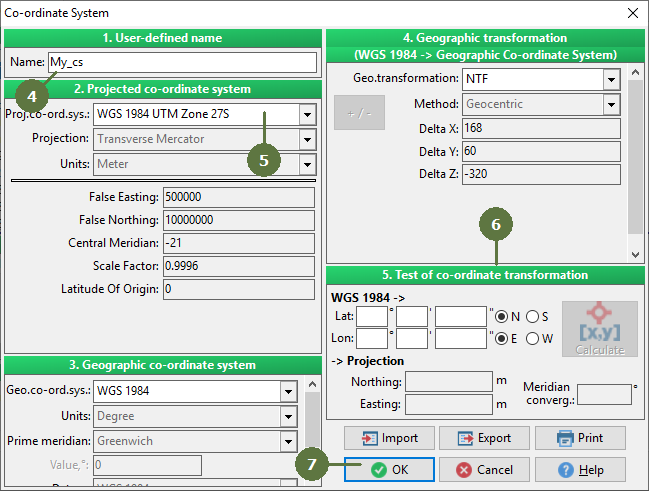
Task: Open the Geo.co-ord.sys. WGS 1984 dropdown
Action: [x=288, y=391]
